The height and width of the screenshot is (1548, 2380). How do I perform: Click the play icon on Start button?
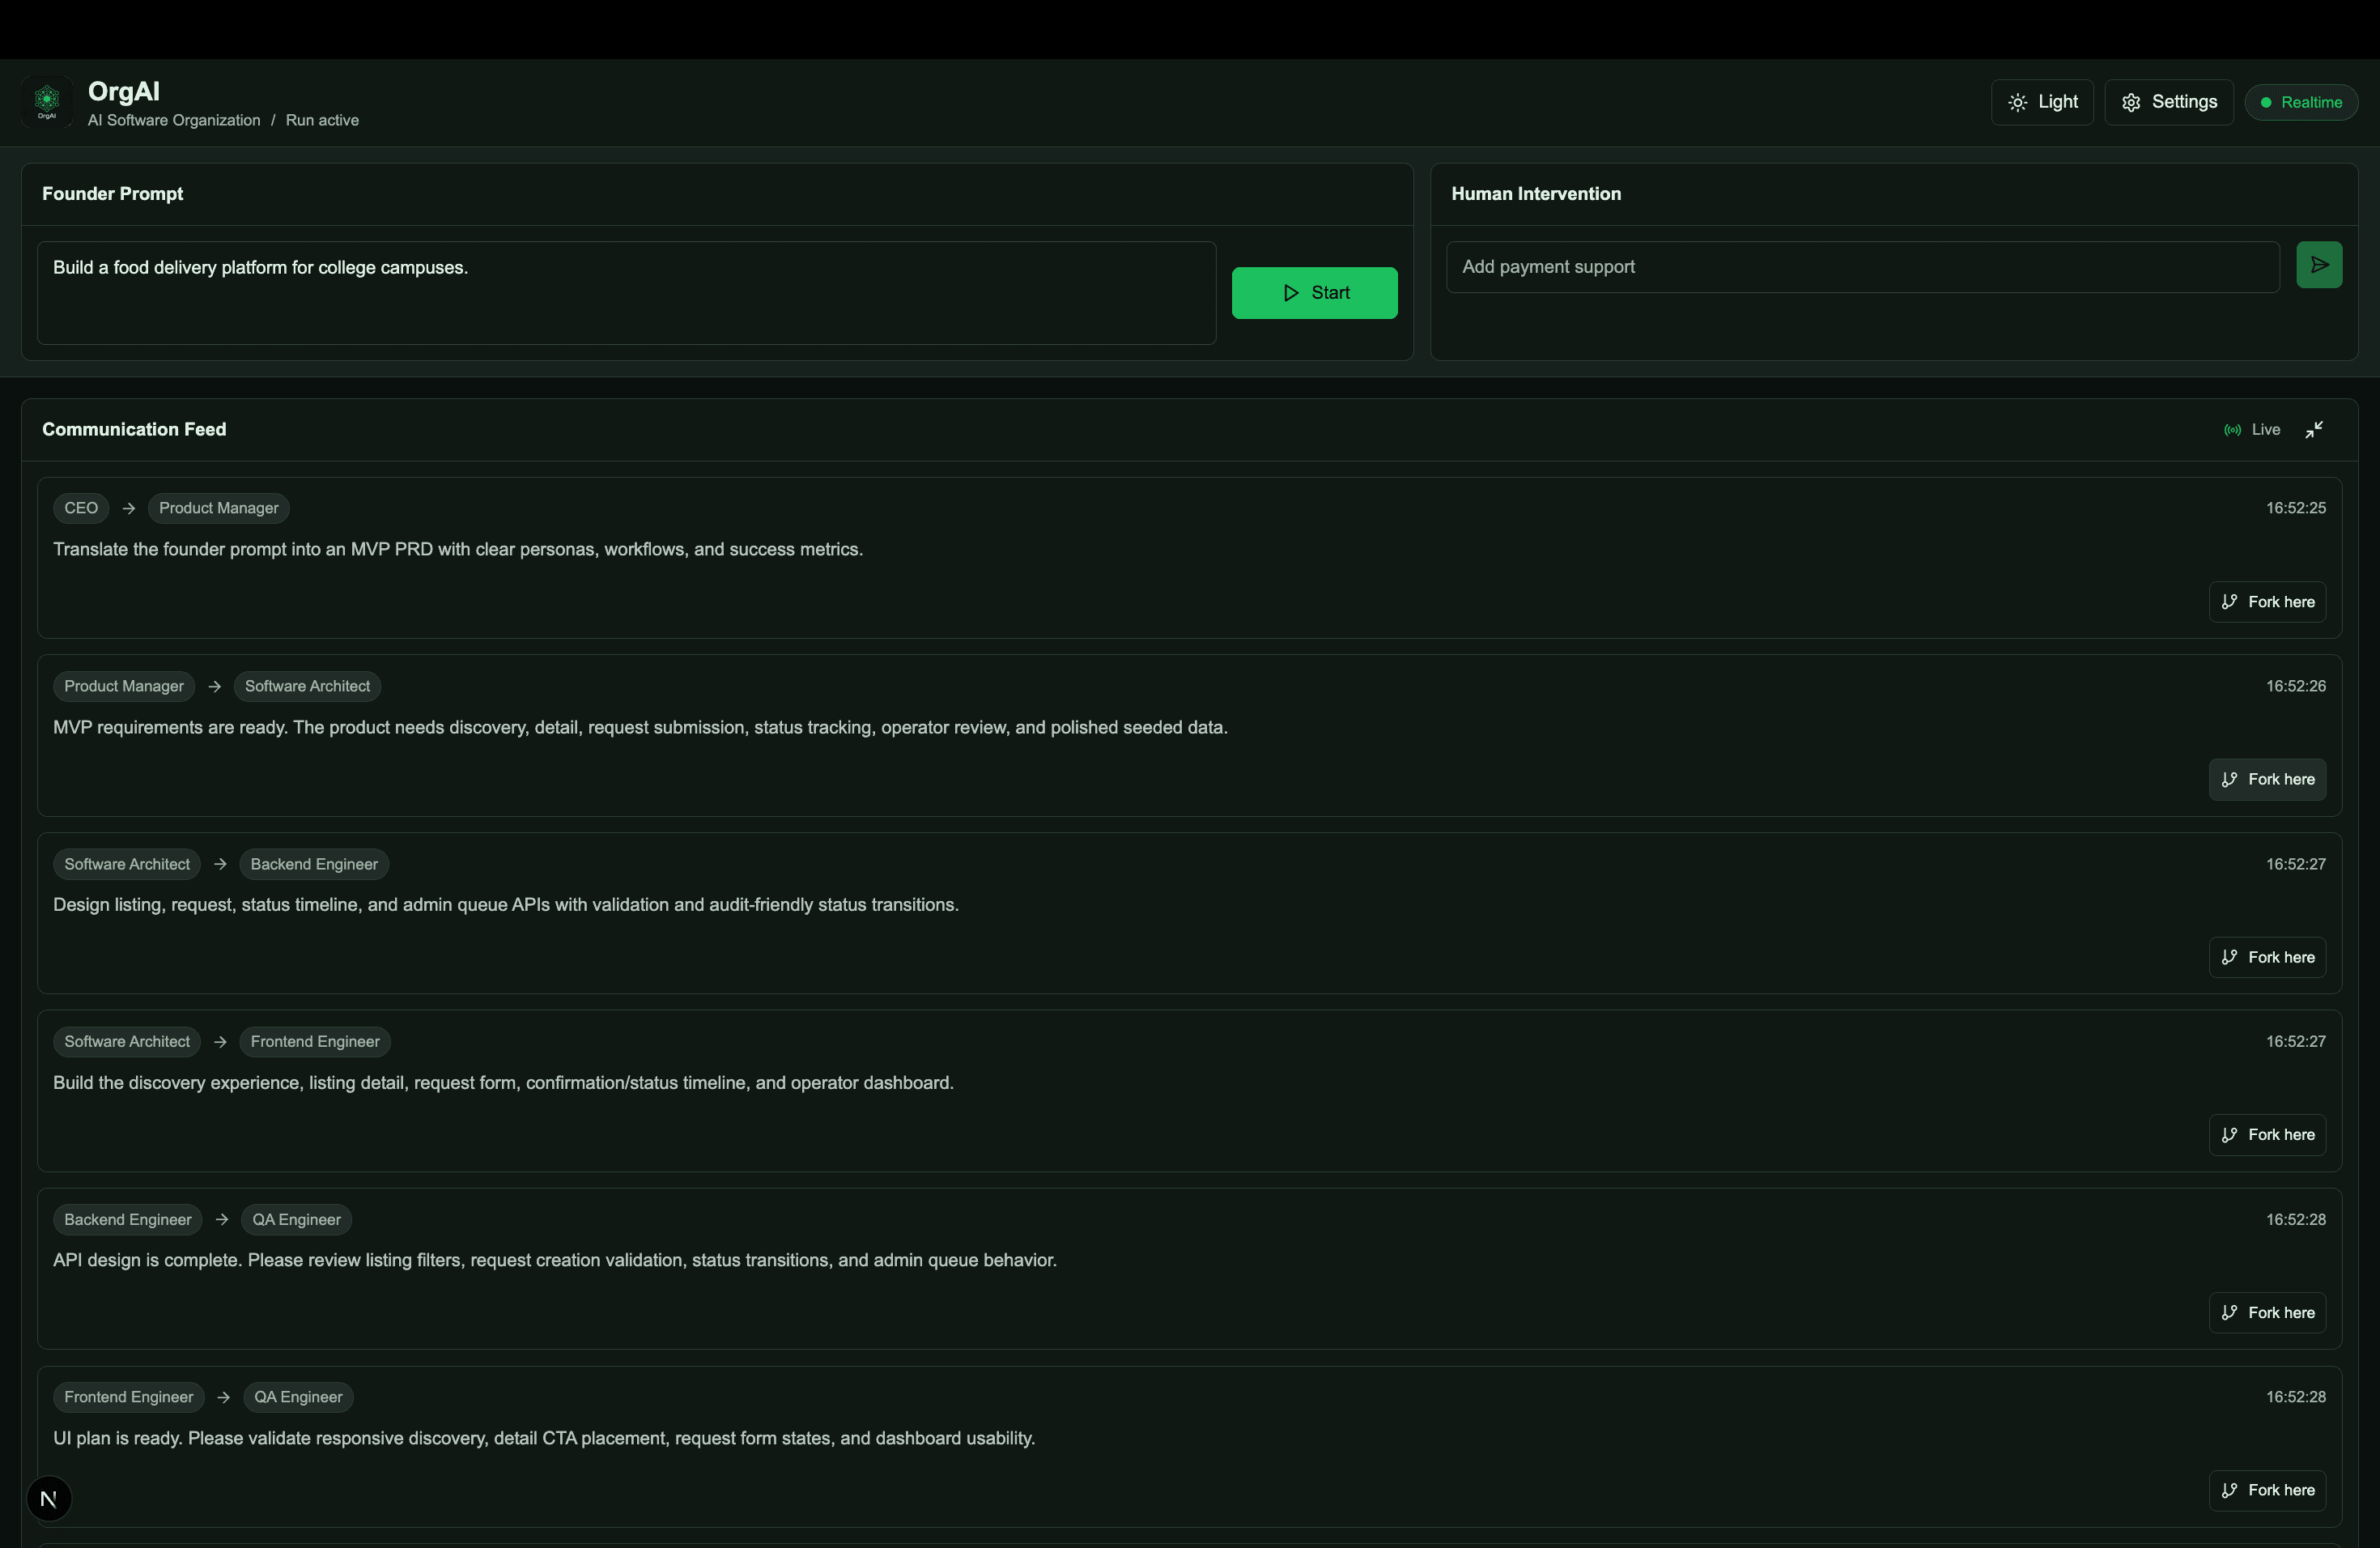pyautogui.click(x=1291, y=293)
